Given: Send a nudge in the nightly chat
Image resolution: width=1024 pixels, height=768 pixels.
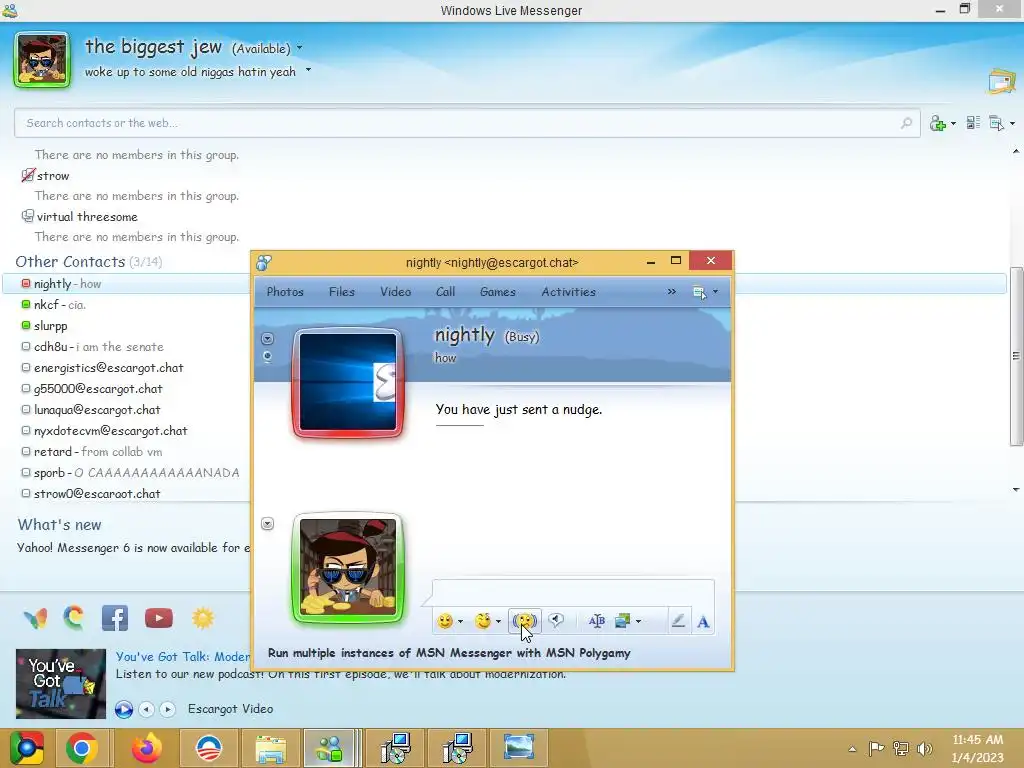Looking at the screenshot, I should 524,620.
